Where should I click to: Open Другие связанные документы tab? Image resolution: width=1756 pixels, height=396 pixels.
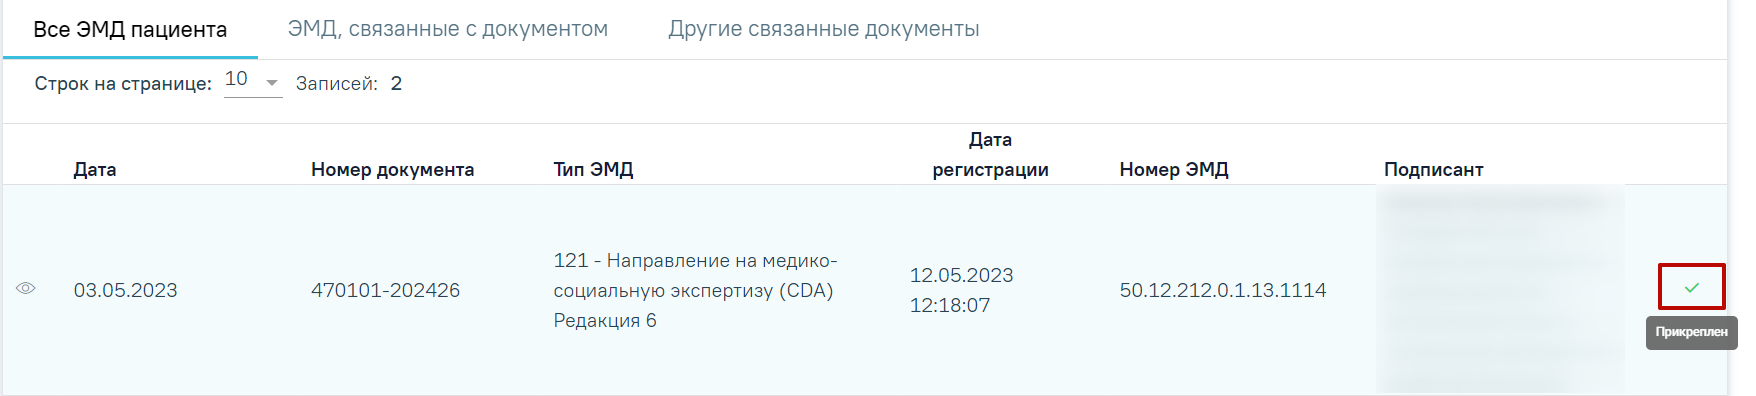(824, 29)
